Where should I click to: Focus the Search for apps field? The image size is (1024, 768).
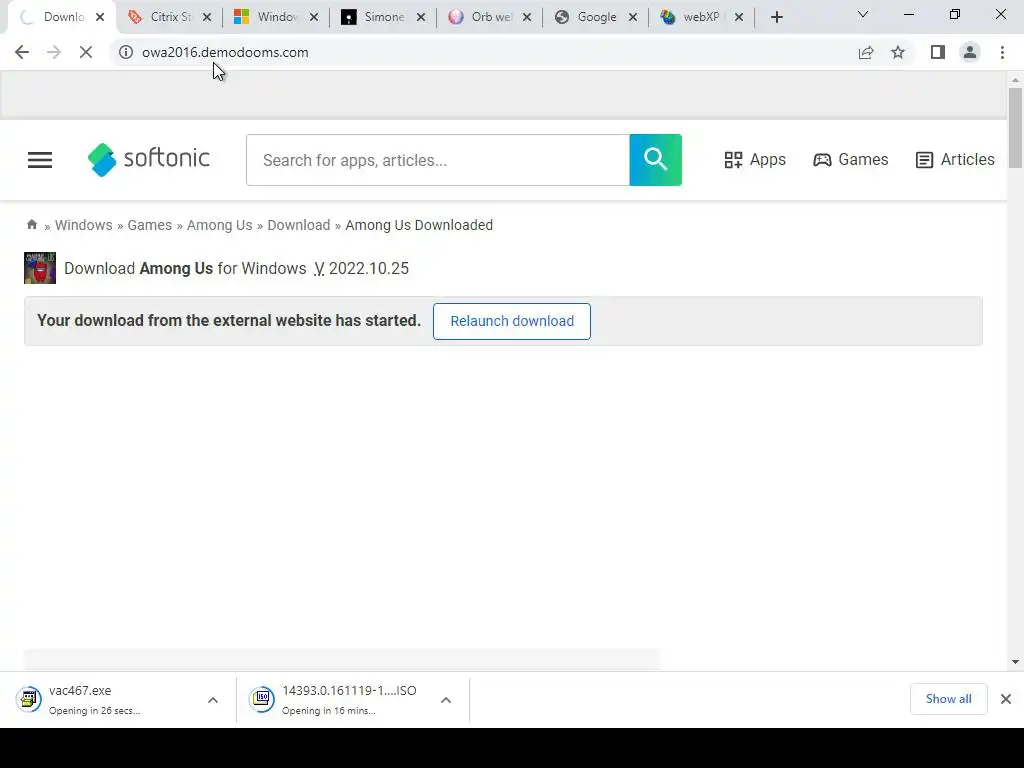point(438,160)
